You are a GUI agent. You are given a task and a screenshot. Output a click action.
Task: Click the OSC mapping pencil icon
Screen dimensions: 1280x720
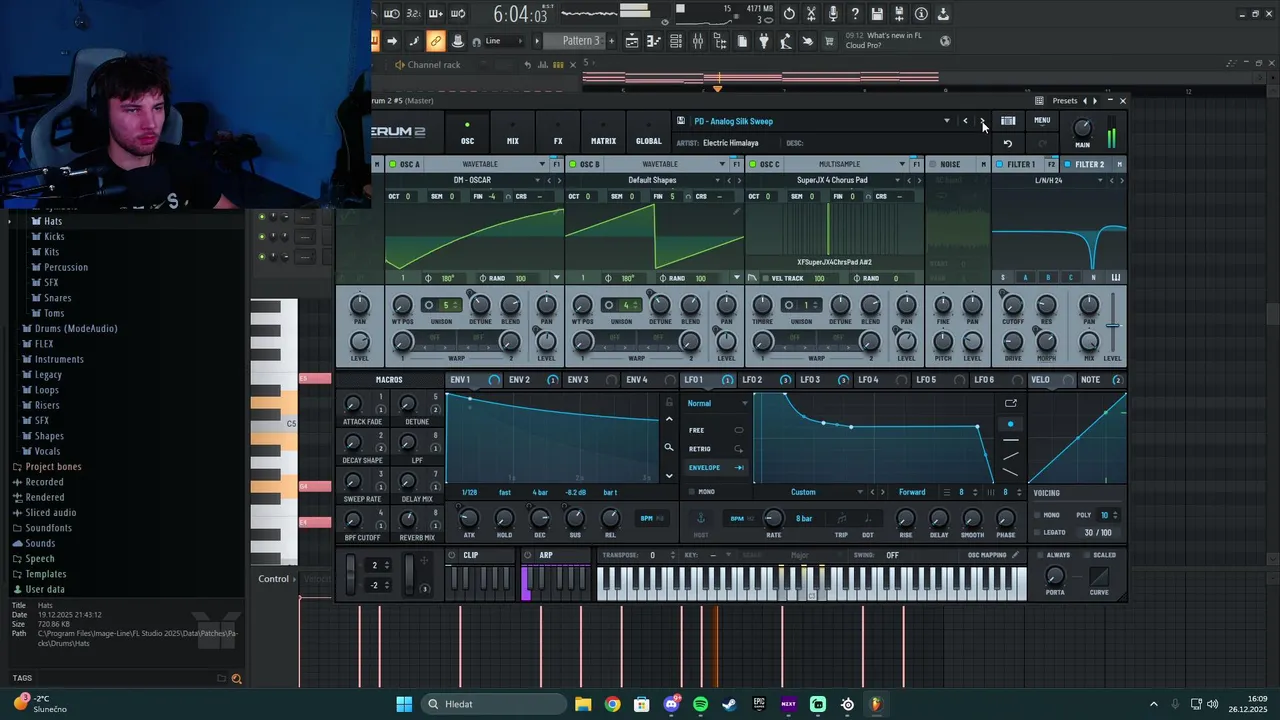1016,555
